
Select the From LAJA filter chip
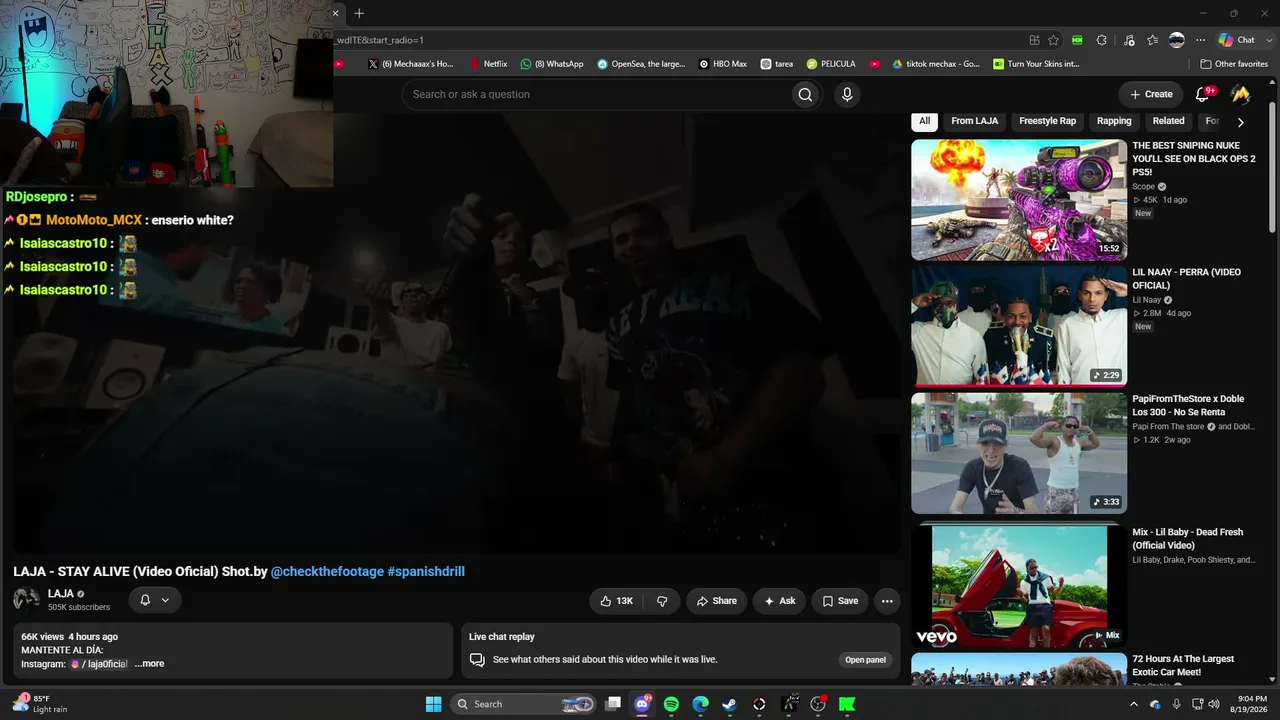tap(974, 121)
